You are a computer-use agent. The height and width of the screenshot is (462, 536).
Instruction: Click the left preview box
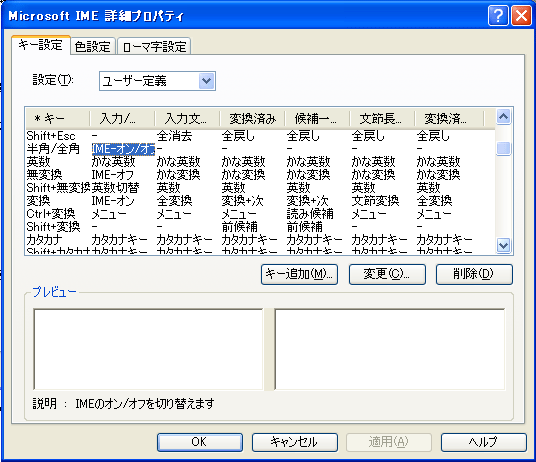point(148,349)
